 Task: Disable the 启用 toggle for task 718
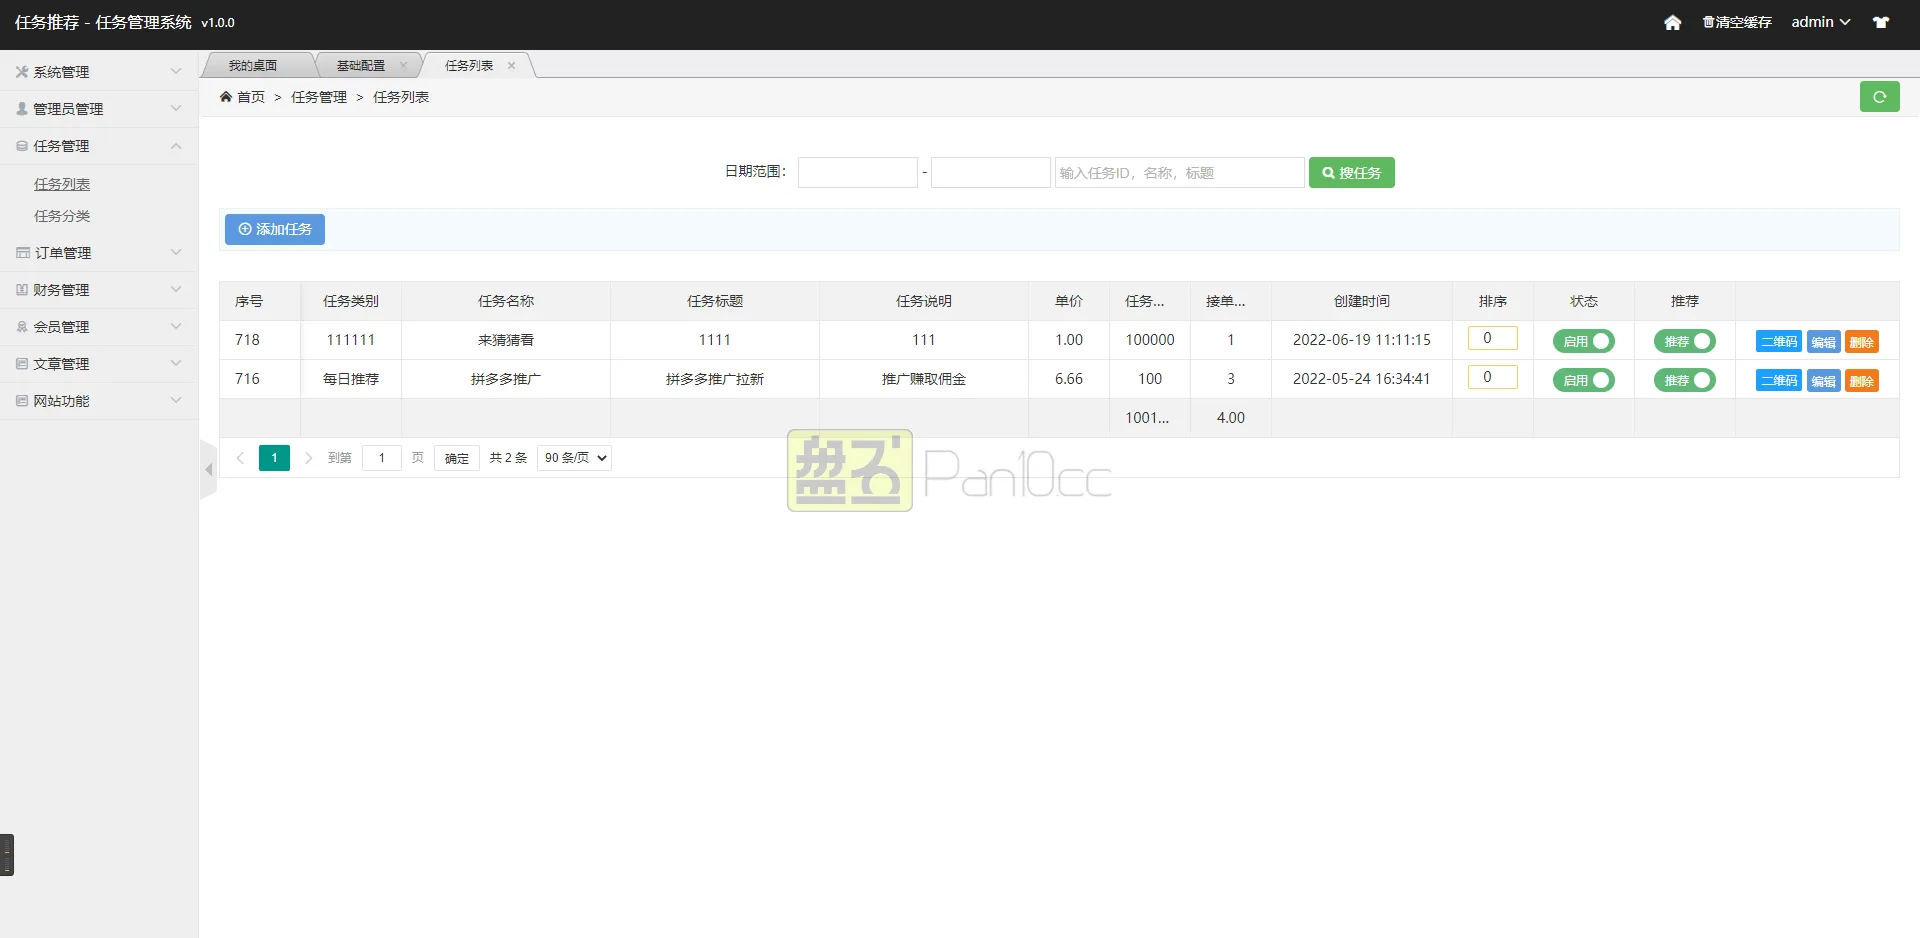tap(1583, 341)
